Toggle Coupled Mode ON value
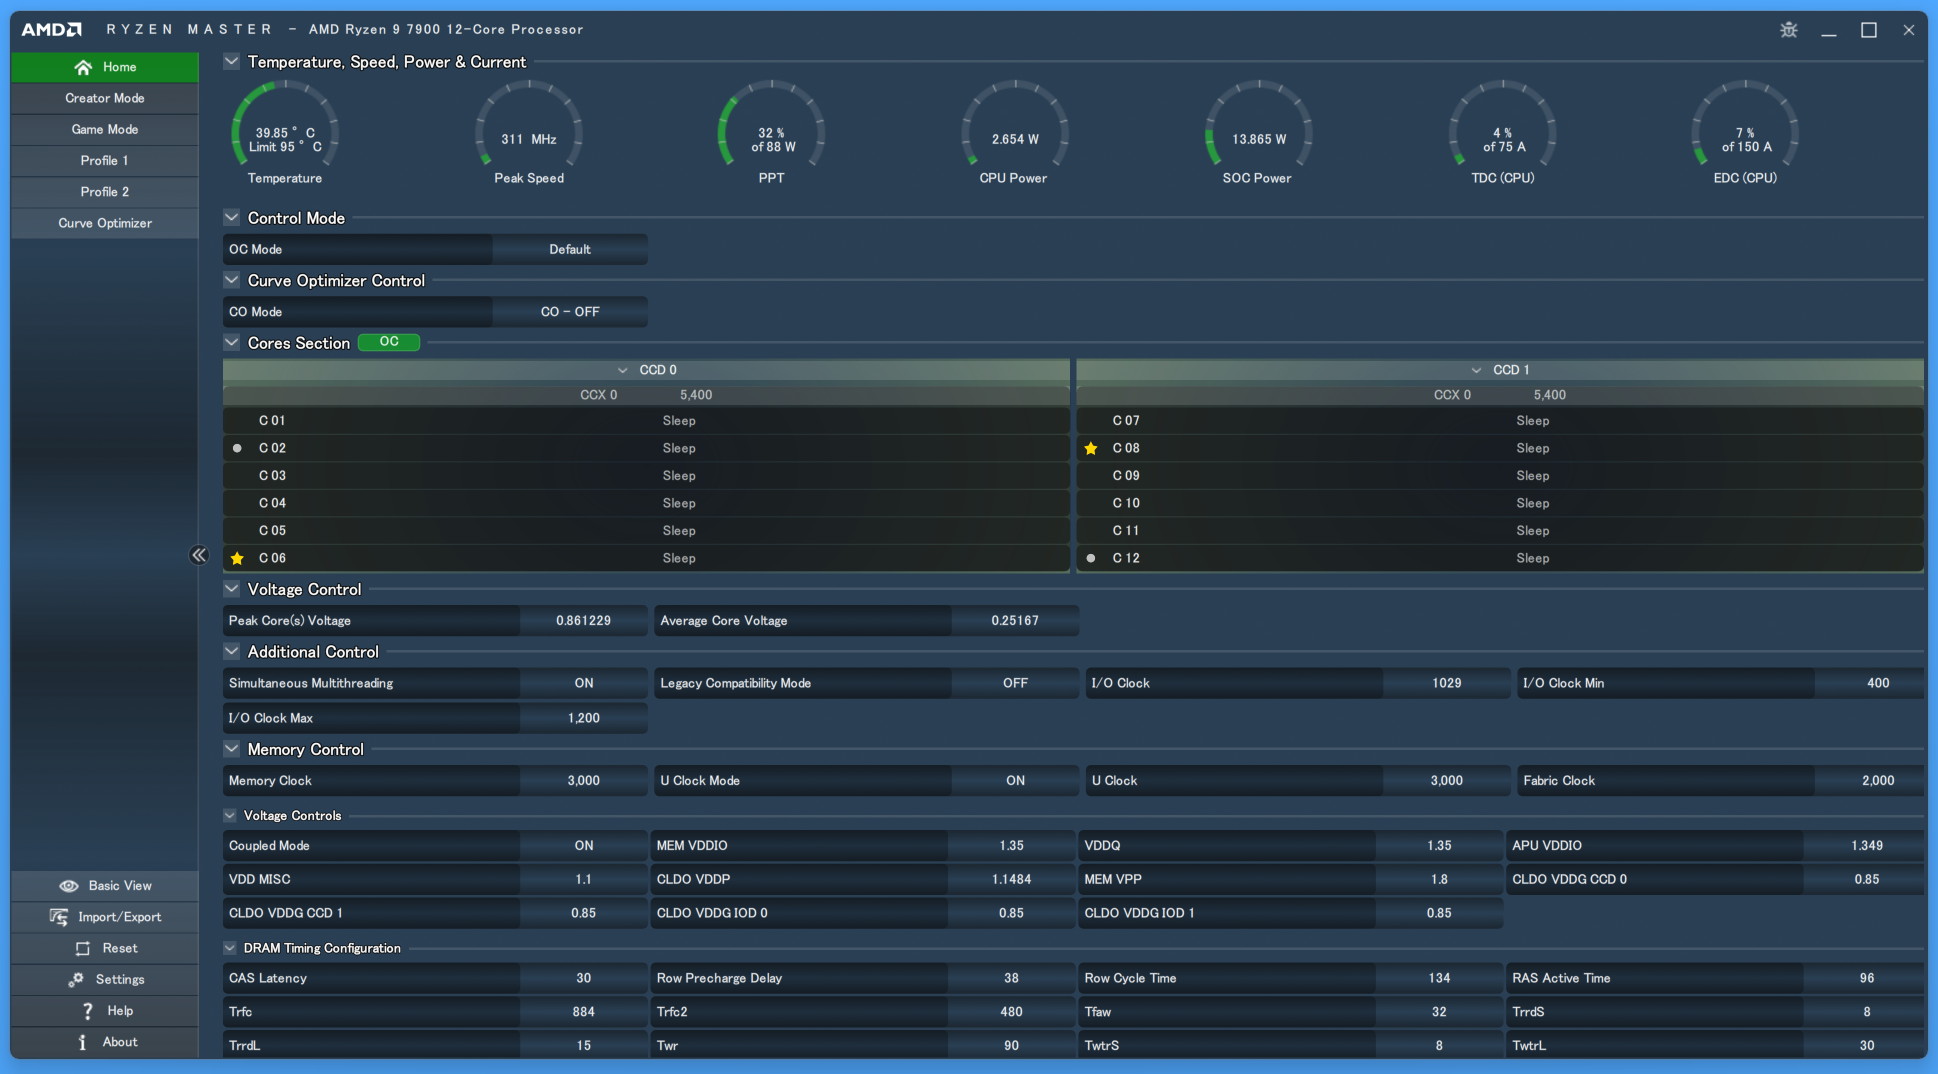This screenshot has height=1074, width=1938. pos(584,846)
